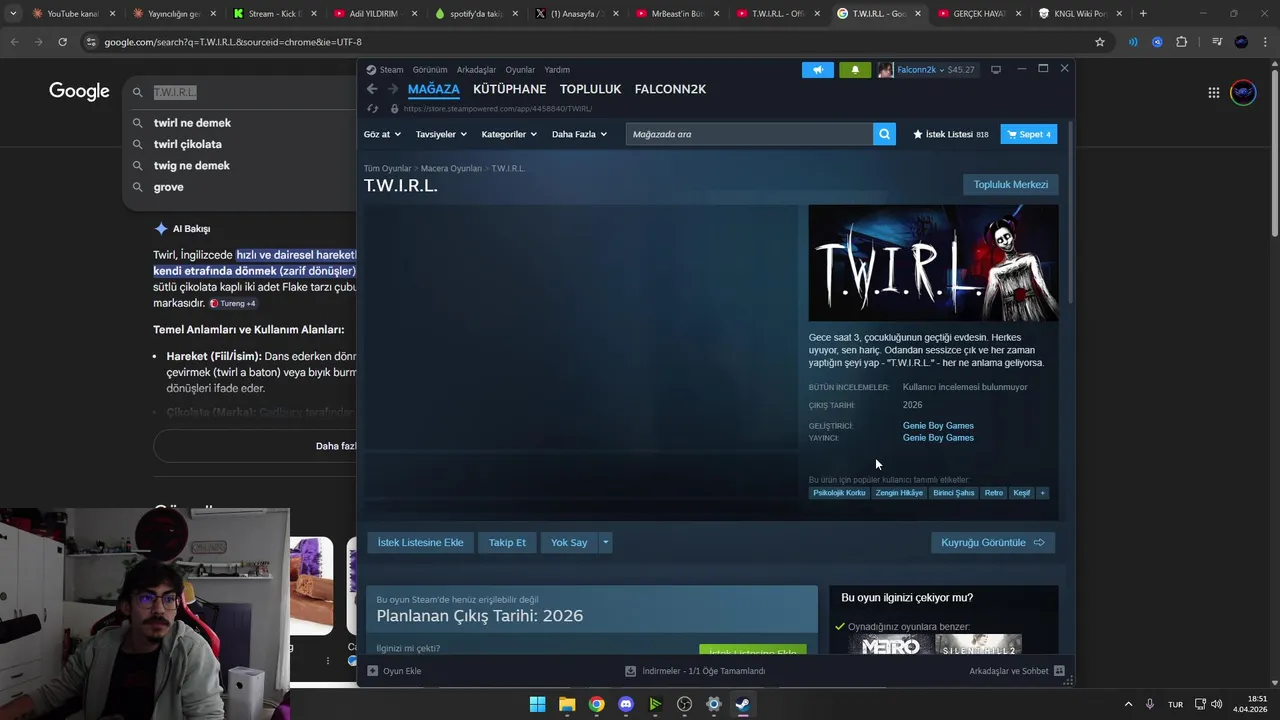This screenshot has width=1280, height=720.
Task: Bookmark this page with Chrome star icon
Action: coord(1100,42)
